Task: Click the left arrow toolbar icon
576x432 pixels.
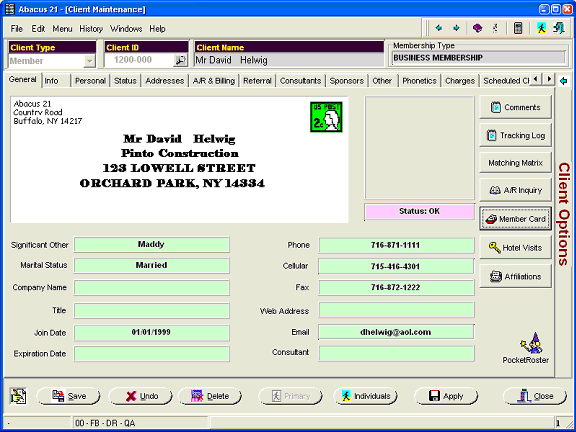Action: (x=439, y=28)
